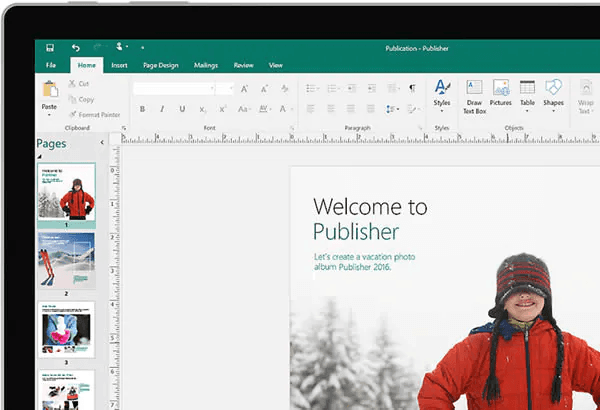
Task: Switch to the Insert tab
Action: pyautogui.click(x=119, y=65)
